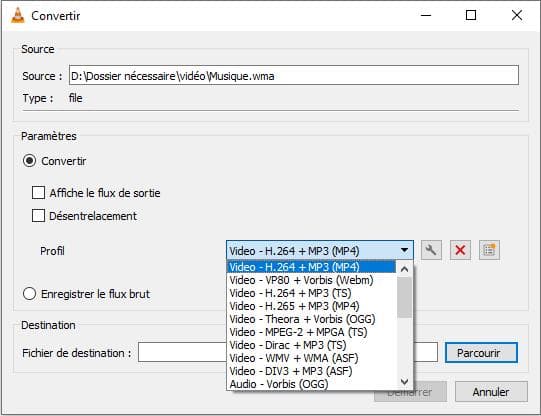Open profile editor with wrench icon
Image resolution: width=541 pixels, height=416 pixels.
click(x=431, y=250)
